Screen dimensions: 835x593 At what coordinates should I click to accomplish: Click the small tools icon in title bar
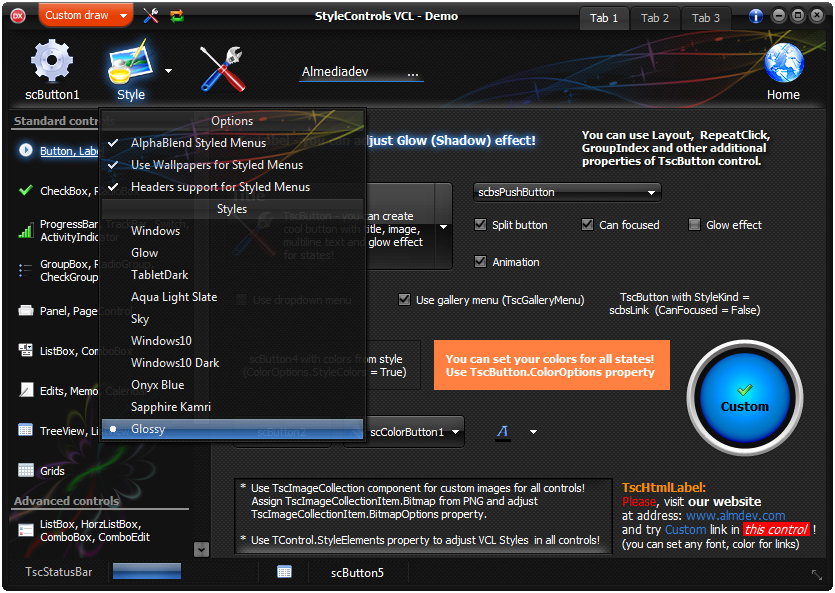point(151,15)
